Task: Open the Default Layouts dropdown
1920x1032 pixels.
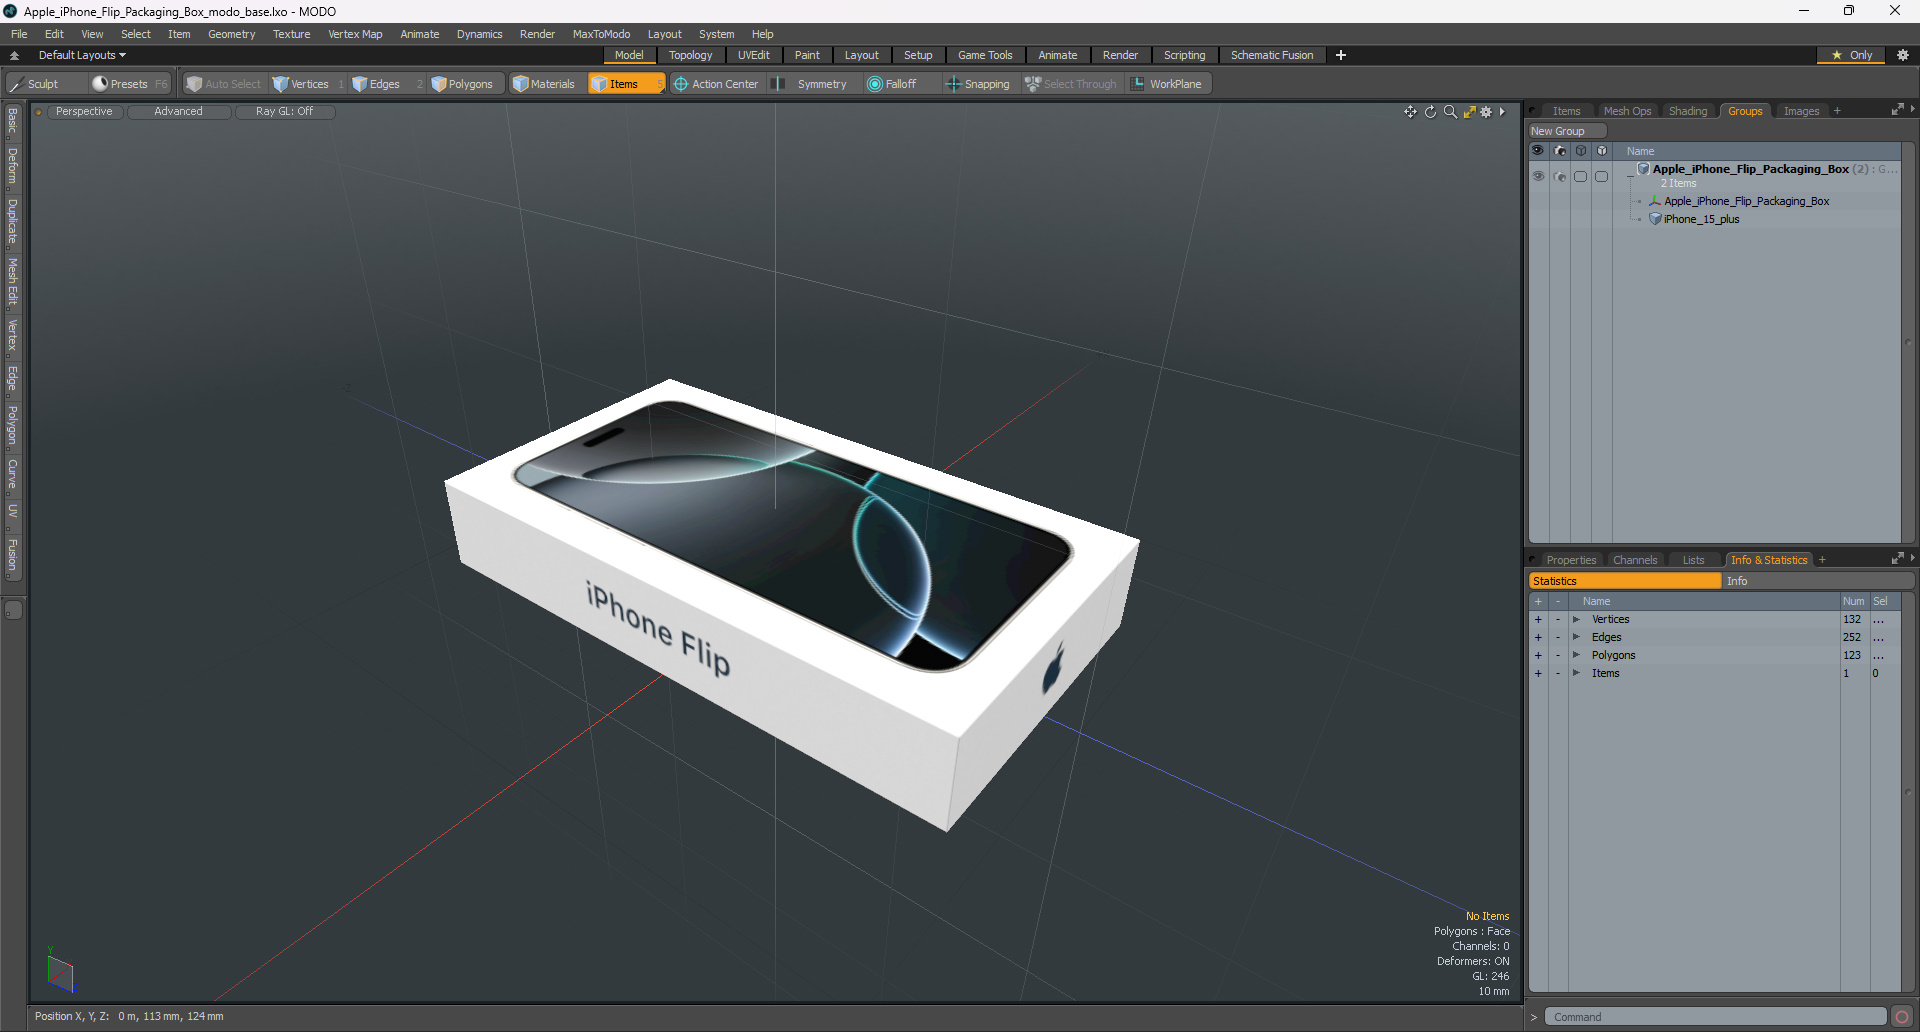Action: pyautogui.click(x=82, y=55)
